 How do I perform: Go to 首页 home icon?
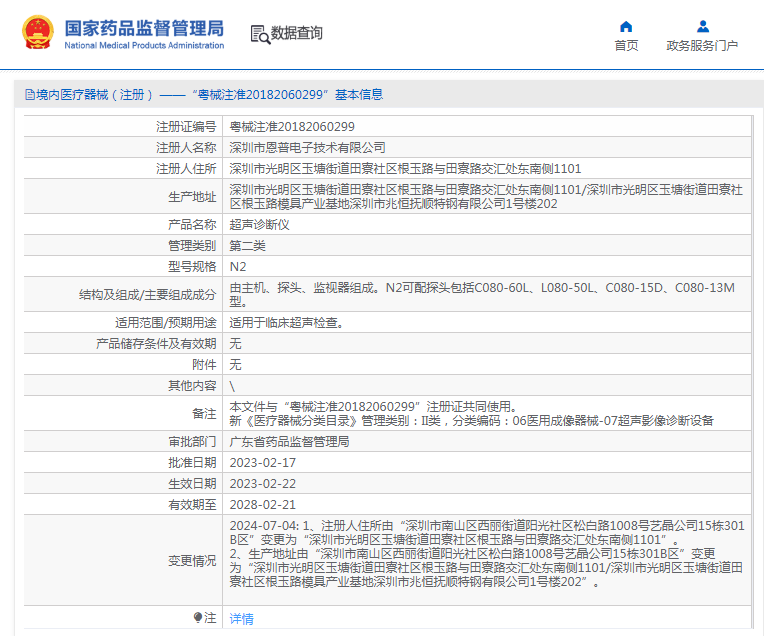(626, 26)
